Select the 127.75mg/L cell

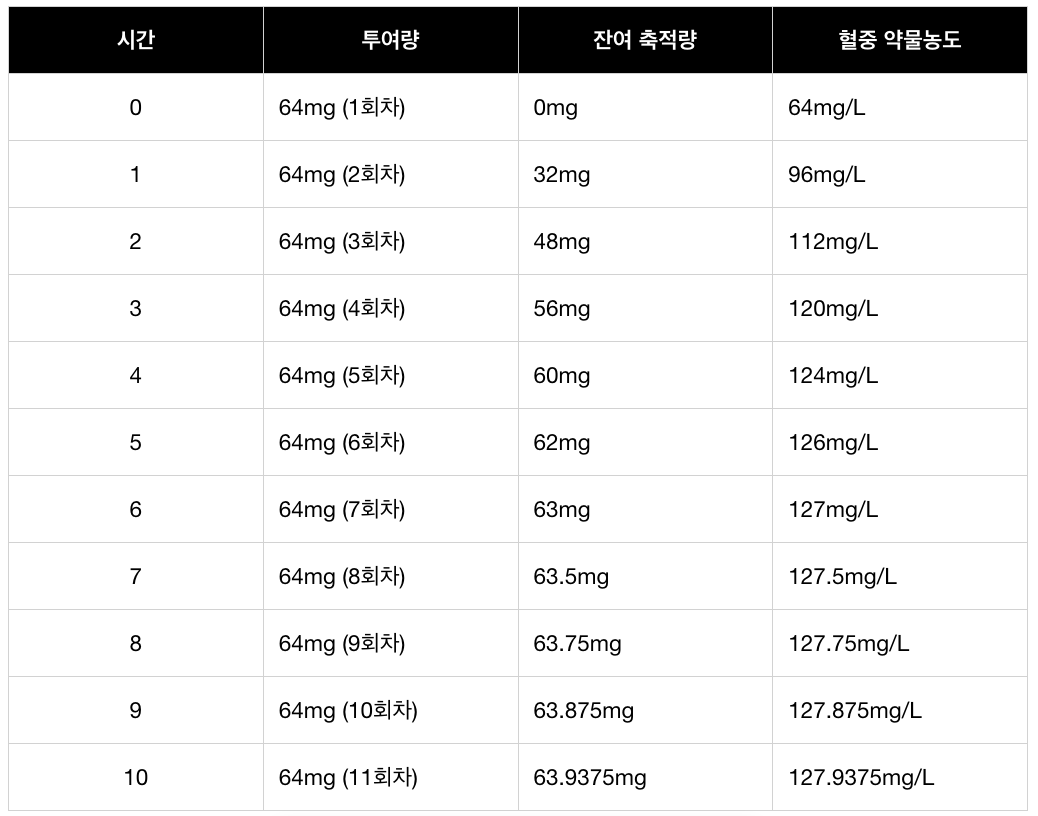coord(849,643)
